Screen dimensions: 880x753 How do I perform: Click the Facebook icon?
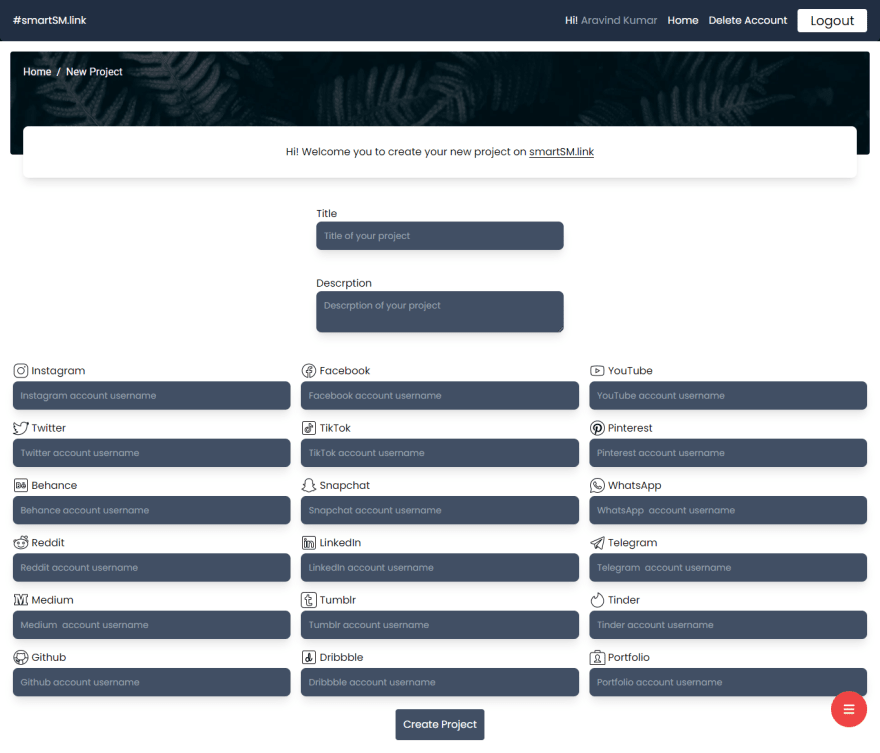pyautogui.click(x=307, y=370)
